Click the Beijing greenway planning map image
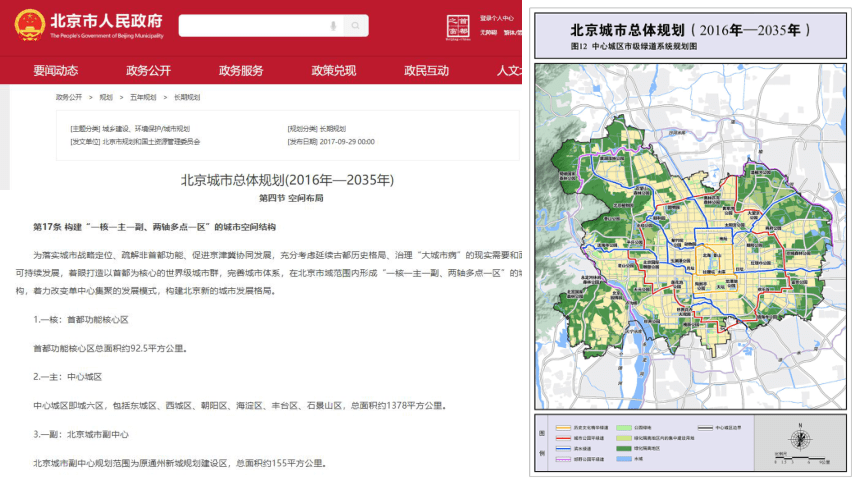860x484 pixels. (691, 237)
